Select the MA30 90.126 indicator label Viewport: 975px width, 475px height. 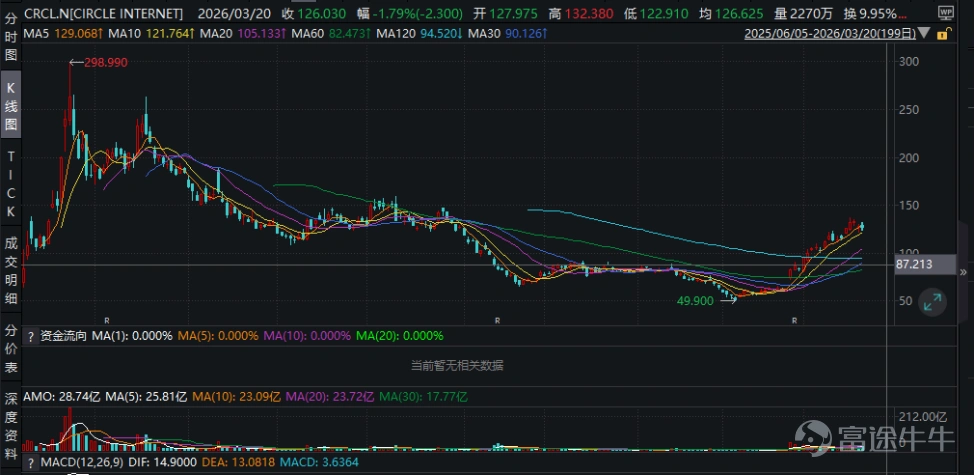[x=507, y=34]
